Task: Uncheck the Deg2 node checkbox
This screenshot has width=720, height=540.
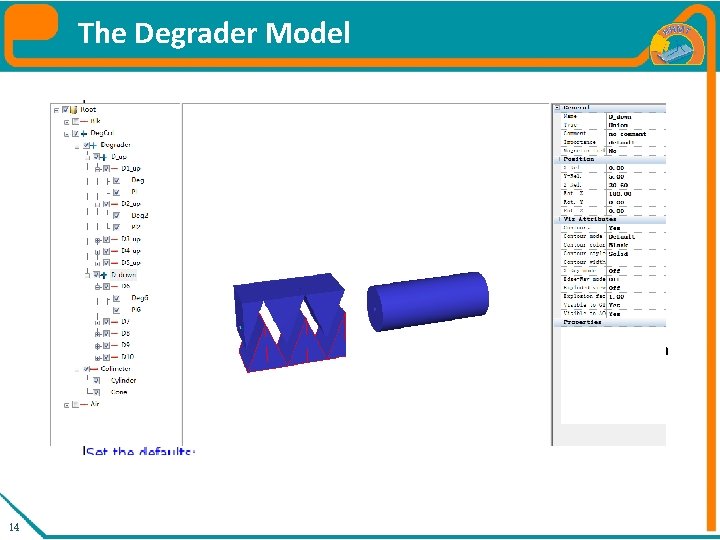Action: tap(116, 216)
